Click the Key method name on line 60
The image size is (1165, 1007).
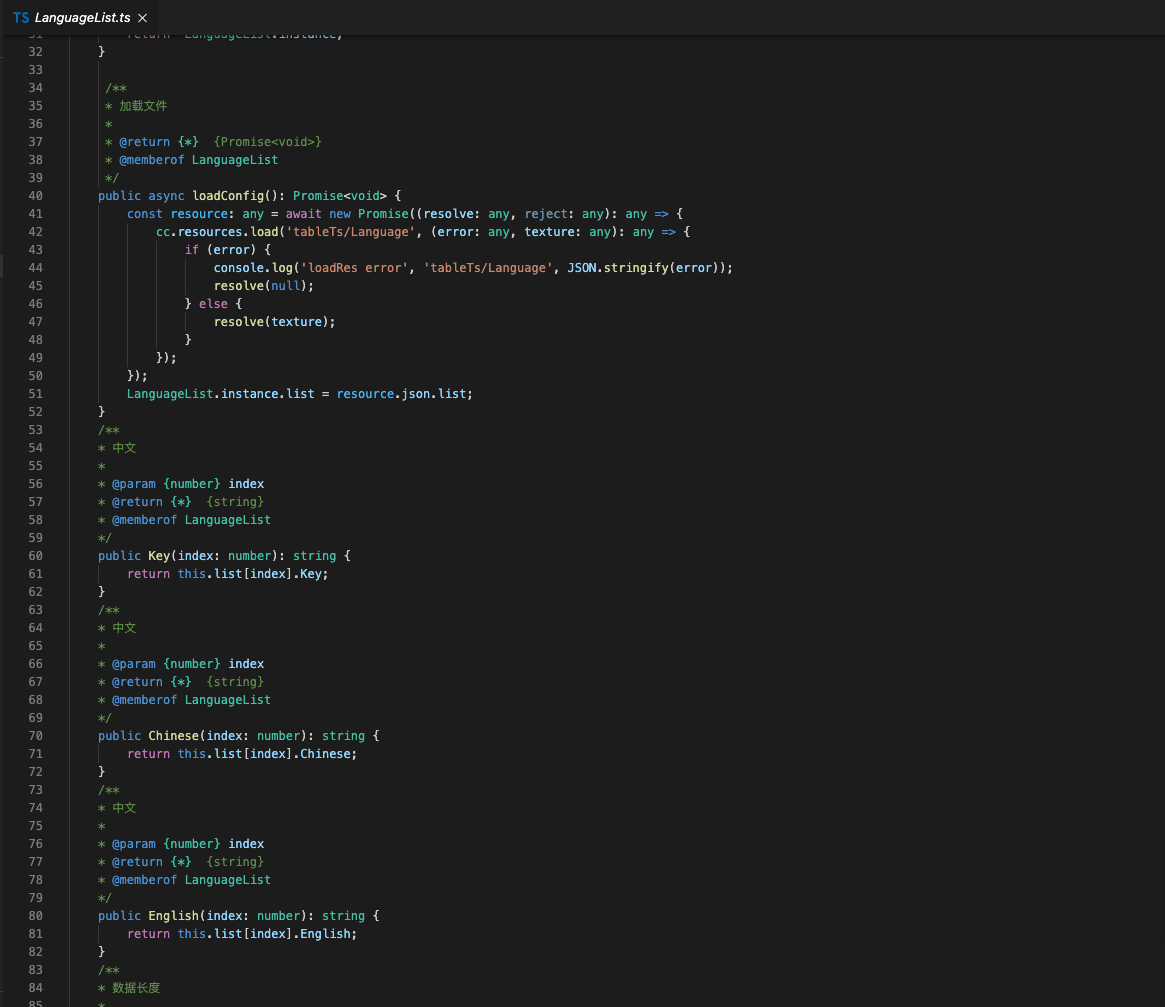[x=158, y=555]
